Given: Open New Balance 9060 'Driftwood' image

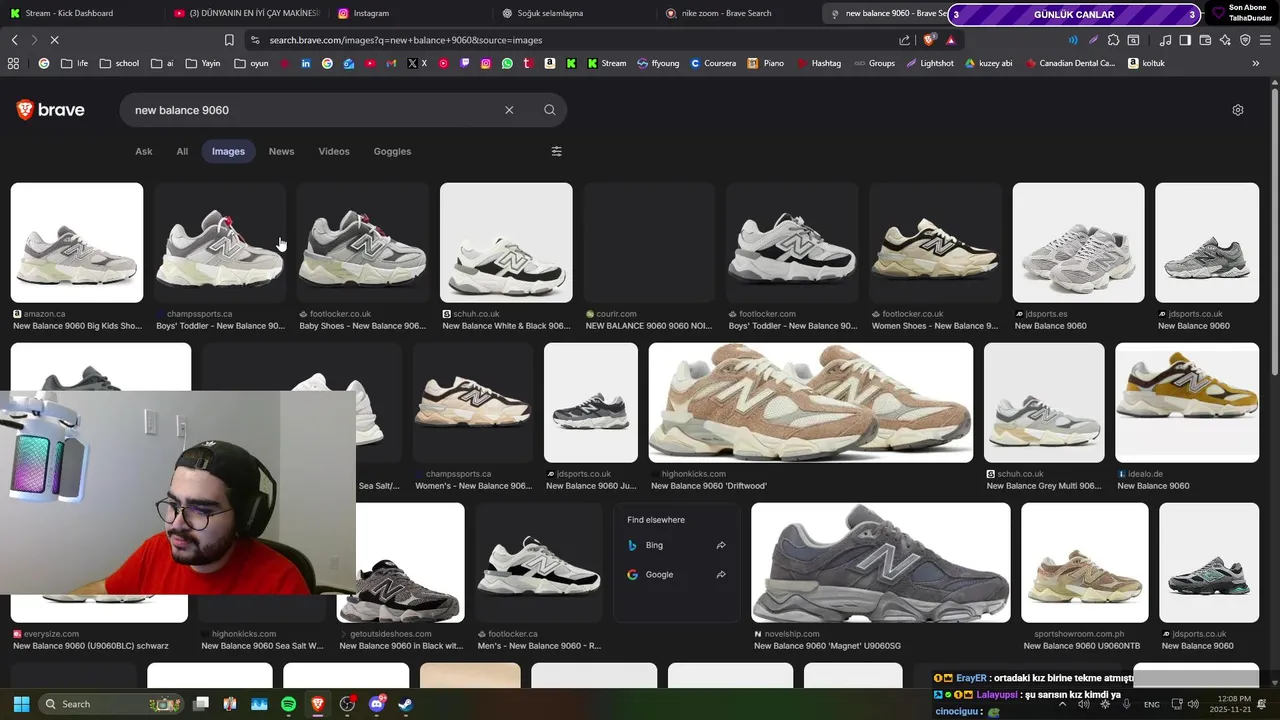Looking at the screenshot, I should click(x=811, y=403).
